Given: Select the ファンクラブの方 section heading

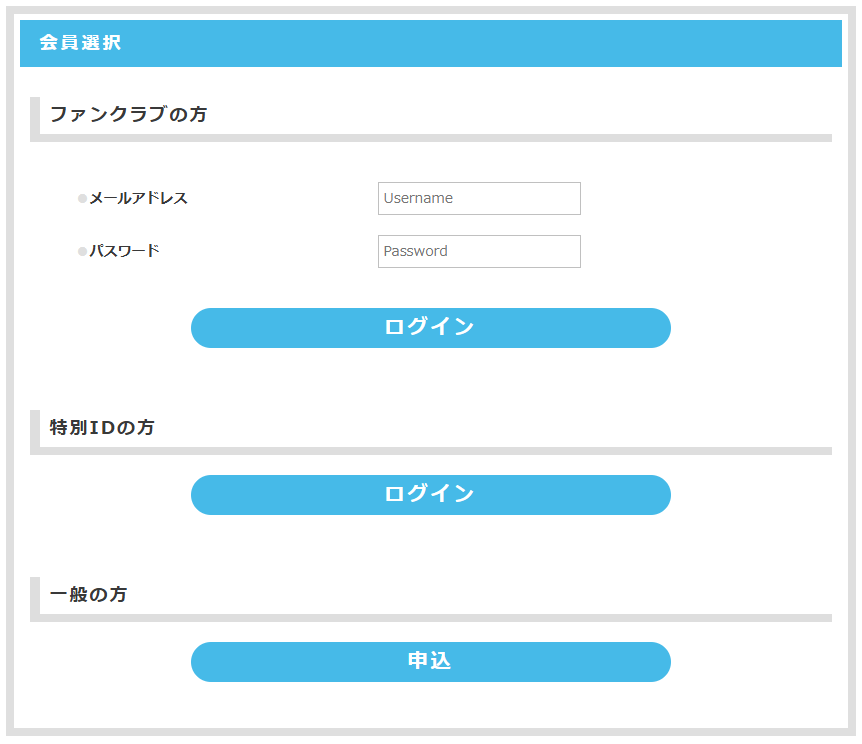Looking at the screenshot, I should pos(128,115).
